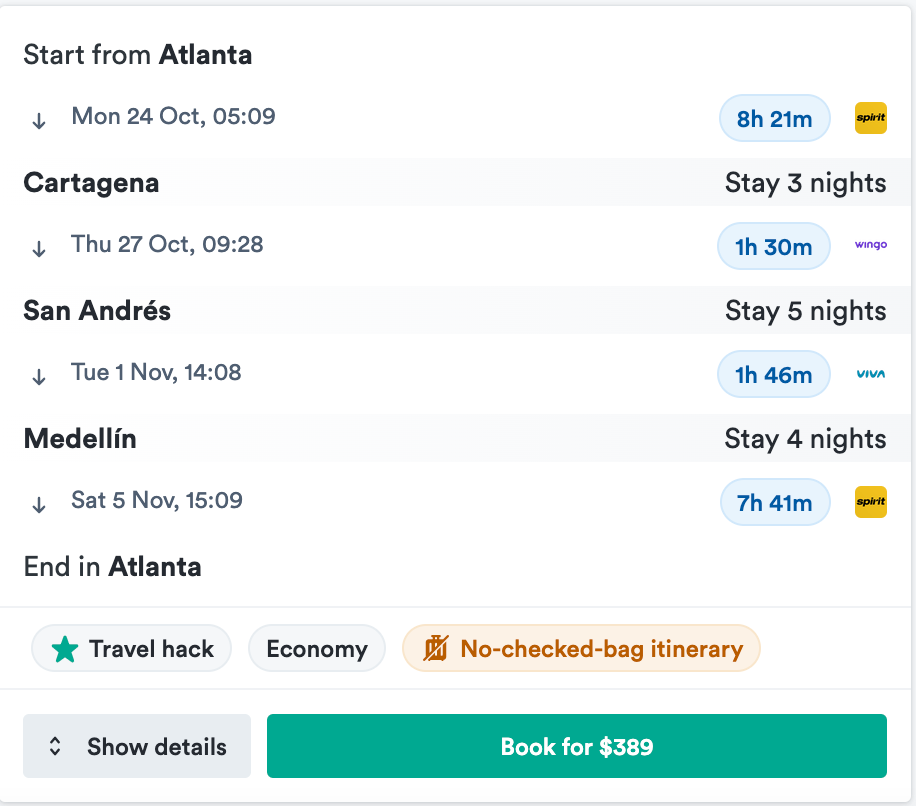Expand itinerary with Show details
The height and width of the screenshot is (806, 916).
point(137,746)
